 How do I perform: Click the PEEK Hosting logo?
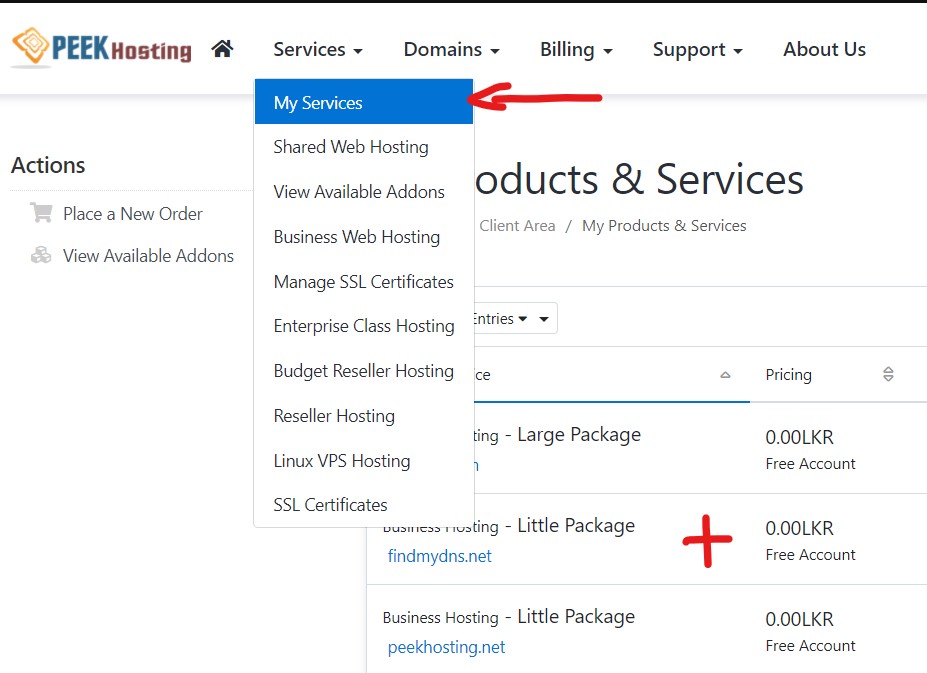(x=101, y=47)
